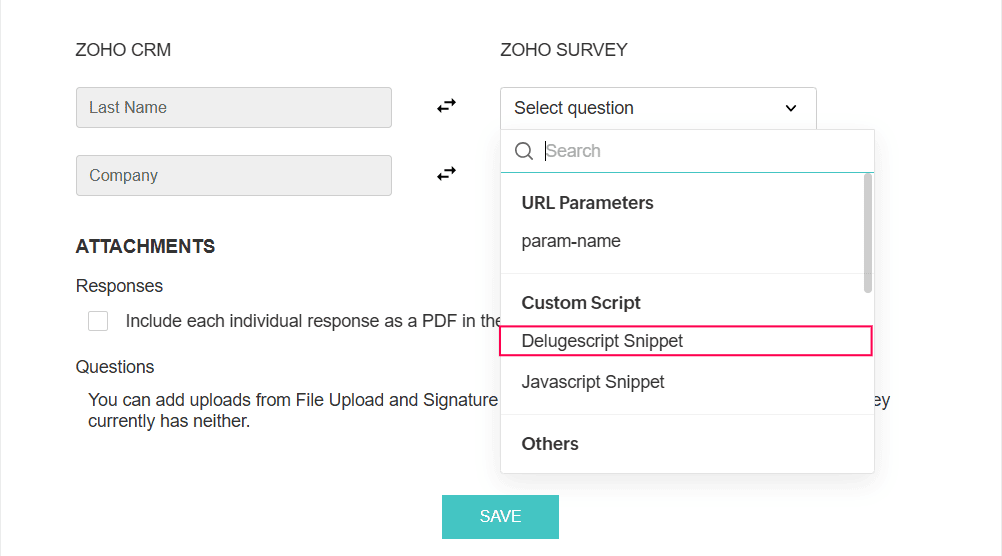Screen dimensions: 1002x556
Task: Enable including each response as a PDF
Action: tap(98, 321)
